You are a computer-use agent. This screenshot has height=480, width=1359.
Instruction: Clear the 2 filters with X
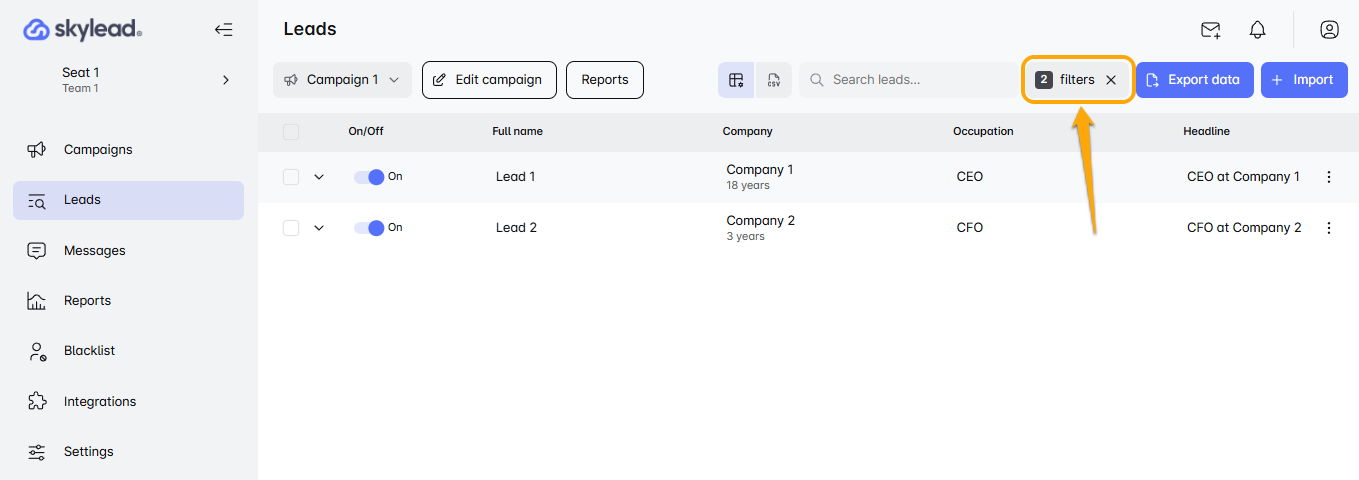1111,80
